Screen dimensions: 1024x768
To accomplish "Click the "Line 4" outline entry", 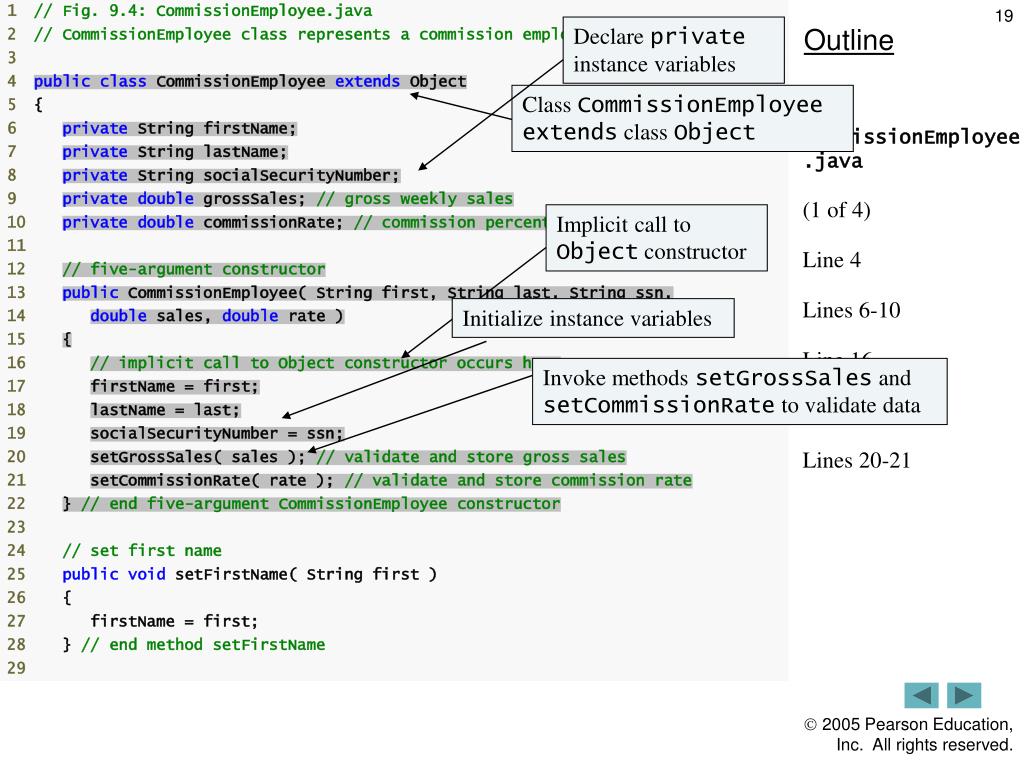I will [831, 260].
